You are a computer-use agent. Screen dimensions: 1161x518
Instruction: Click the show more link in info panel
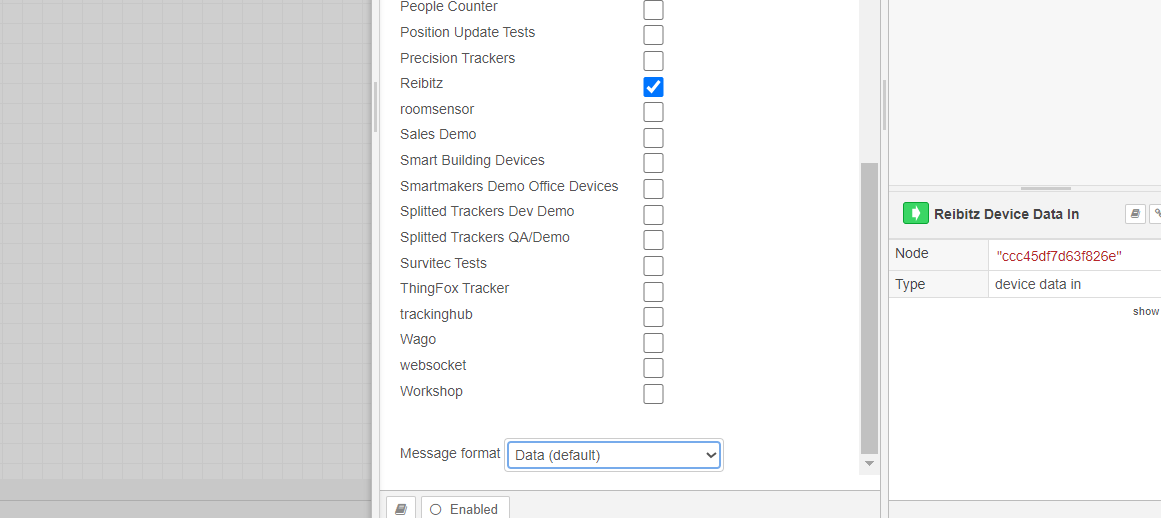(1146, 312)
